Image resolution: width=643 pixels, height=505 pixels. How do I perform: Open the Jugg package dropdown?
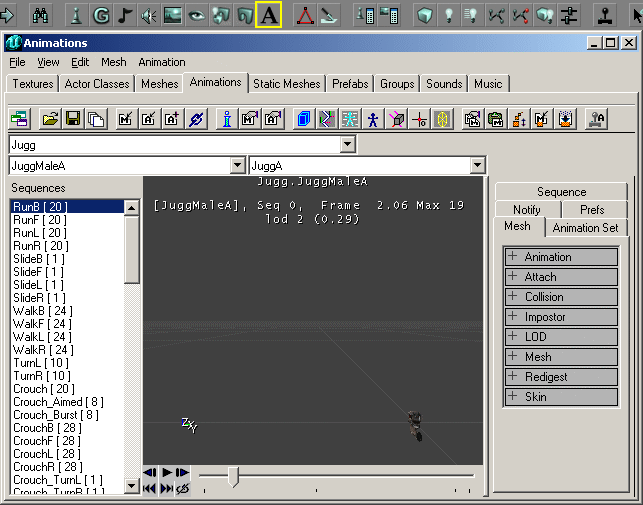347,145
